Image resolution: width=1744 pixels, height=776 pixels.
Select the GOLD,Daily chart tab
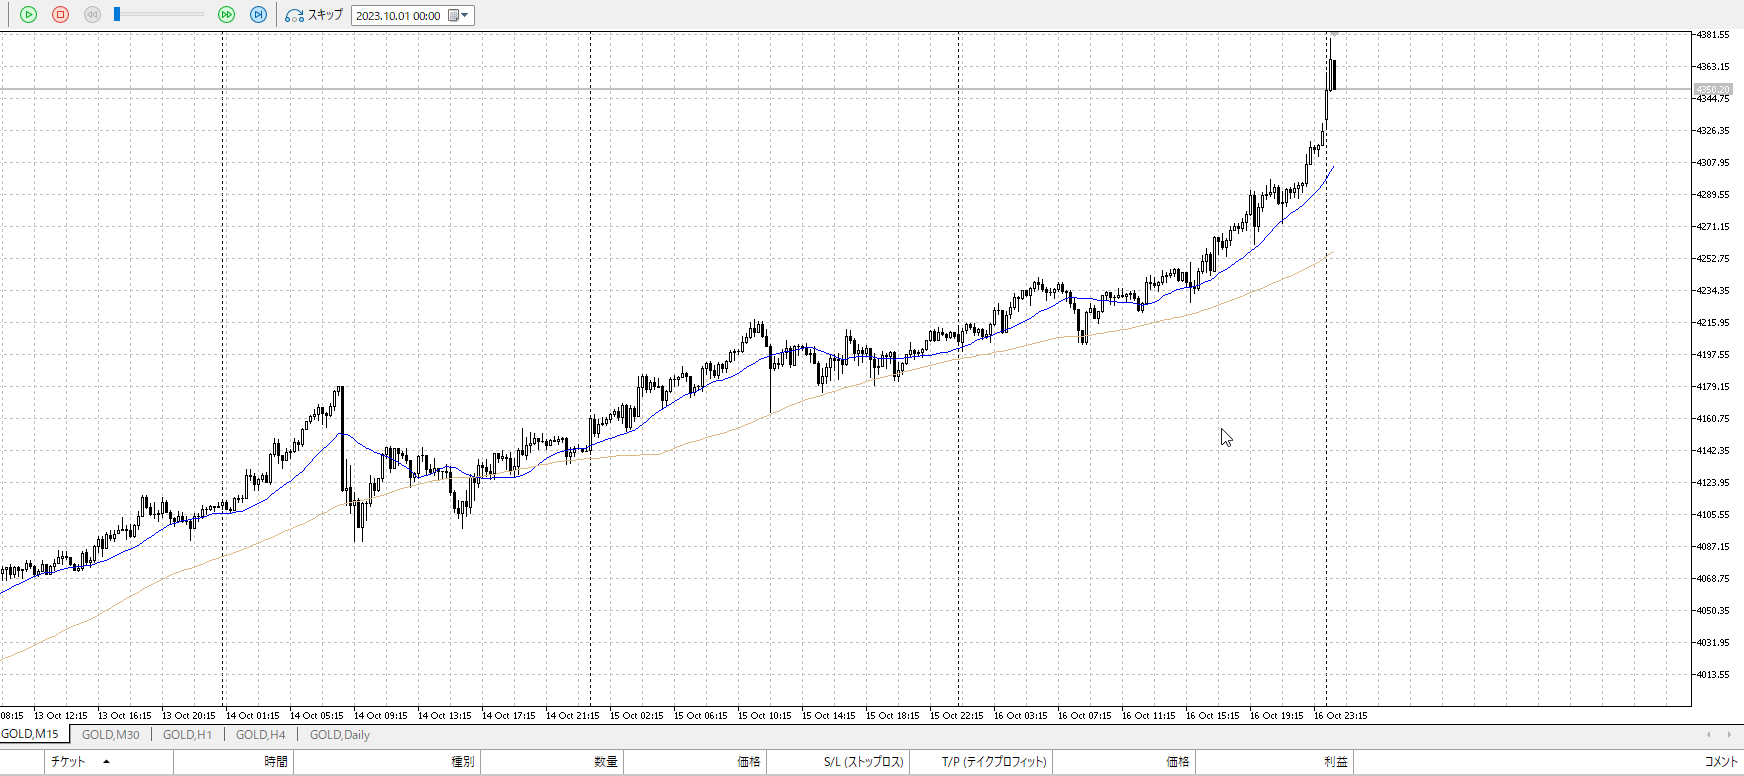point(339,735)
